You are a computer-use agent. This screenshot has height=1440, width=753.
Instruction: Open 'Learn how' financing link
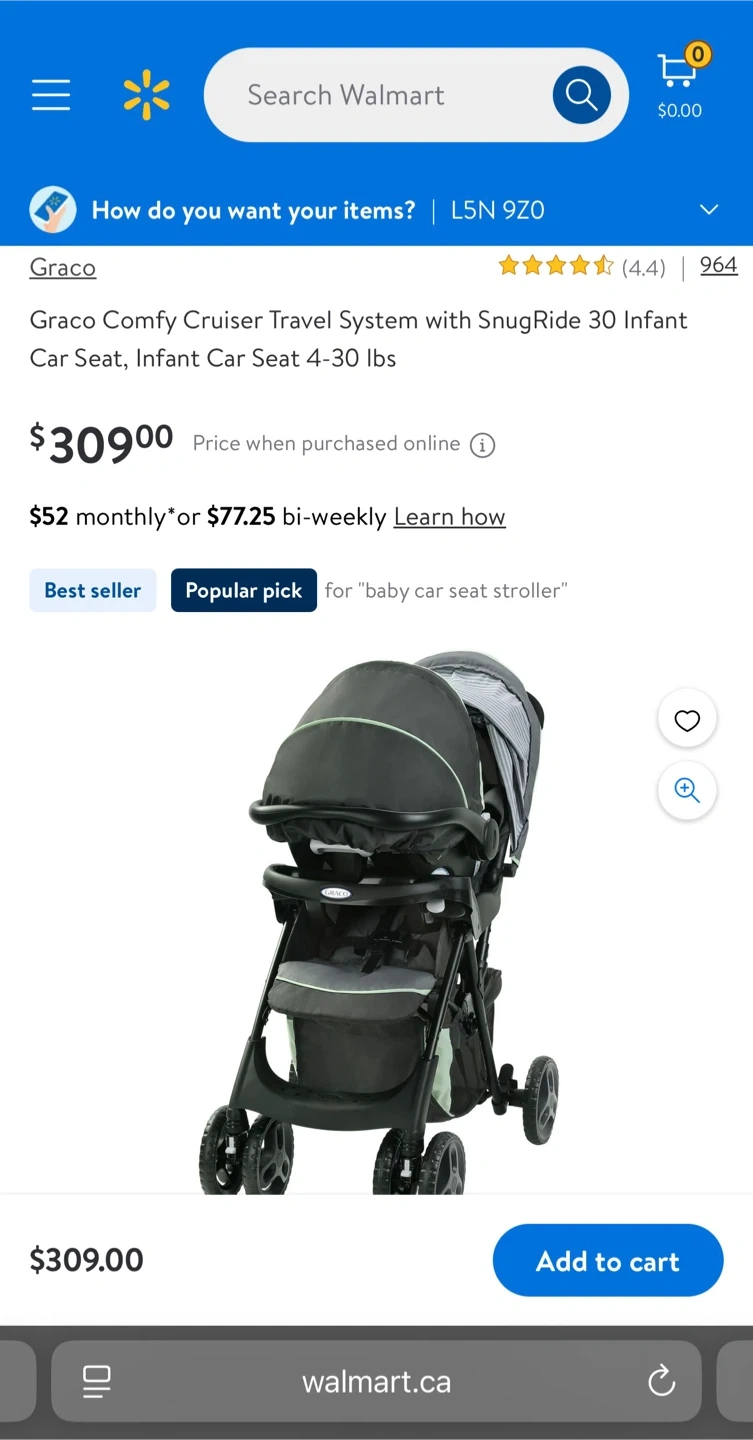(450, 517)
